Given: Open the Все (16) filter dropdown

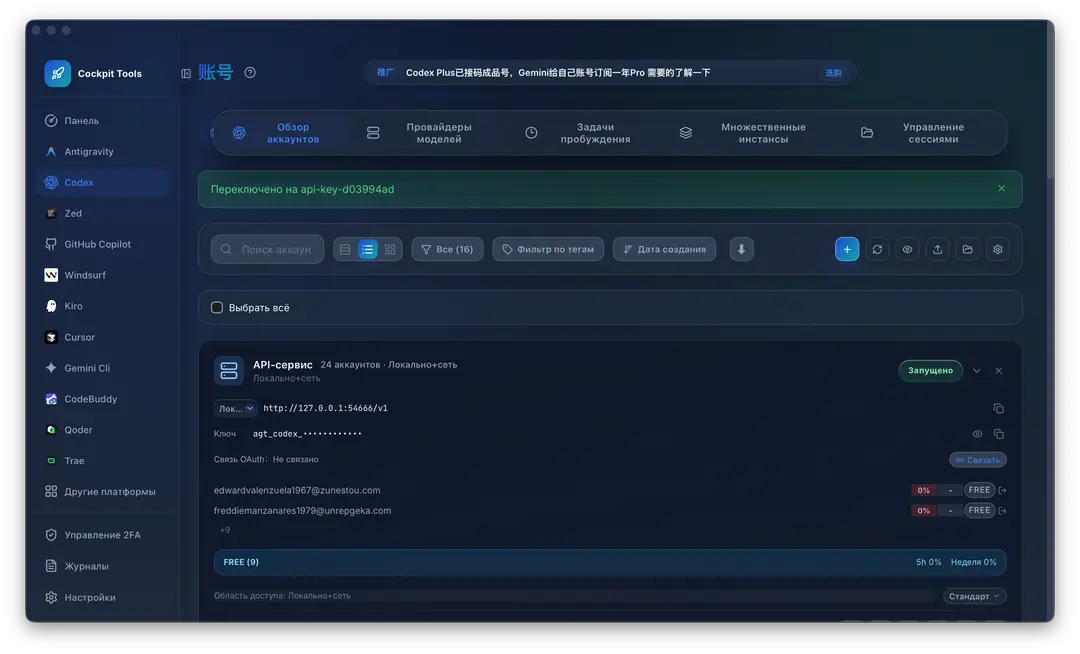Looking at the screenshot, I should (x=447, y=249).
